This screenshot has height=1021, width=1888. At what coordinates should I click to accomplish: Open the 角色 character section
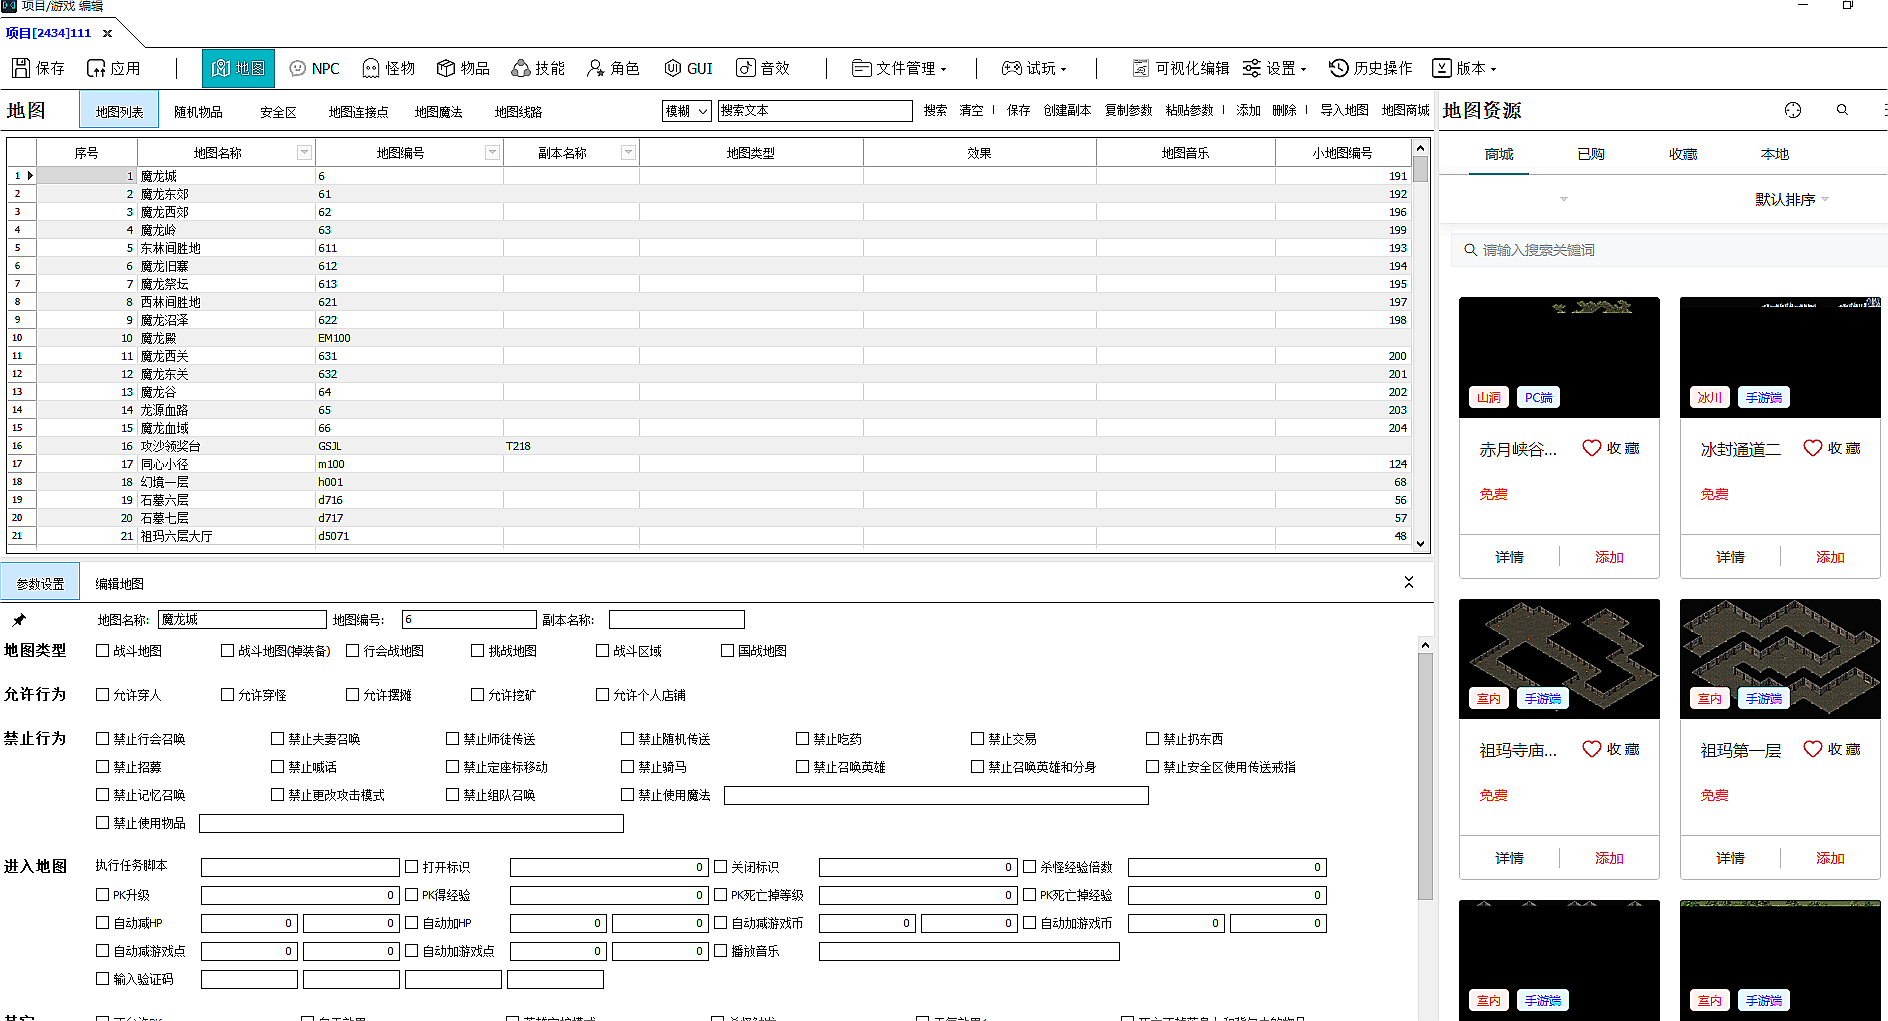click(x=596, y=68)
